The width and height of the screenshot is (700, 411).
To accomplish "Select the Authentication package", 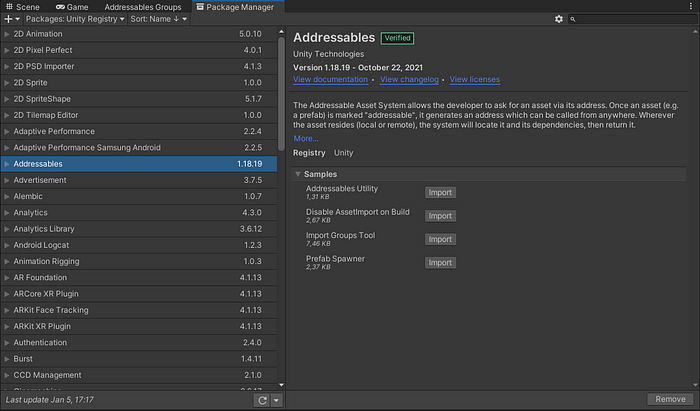I will 139,343.
